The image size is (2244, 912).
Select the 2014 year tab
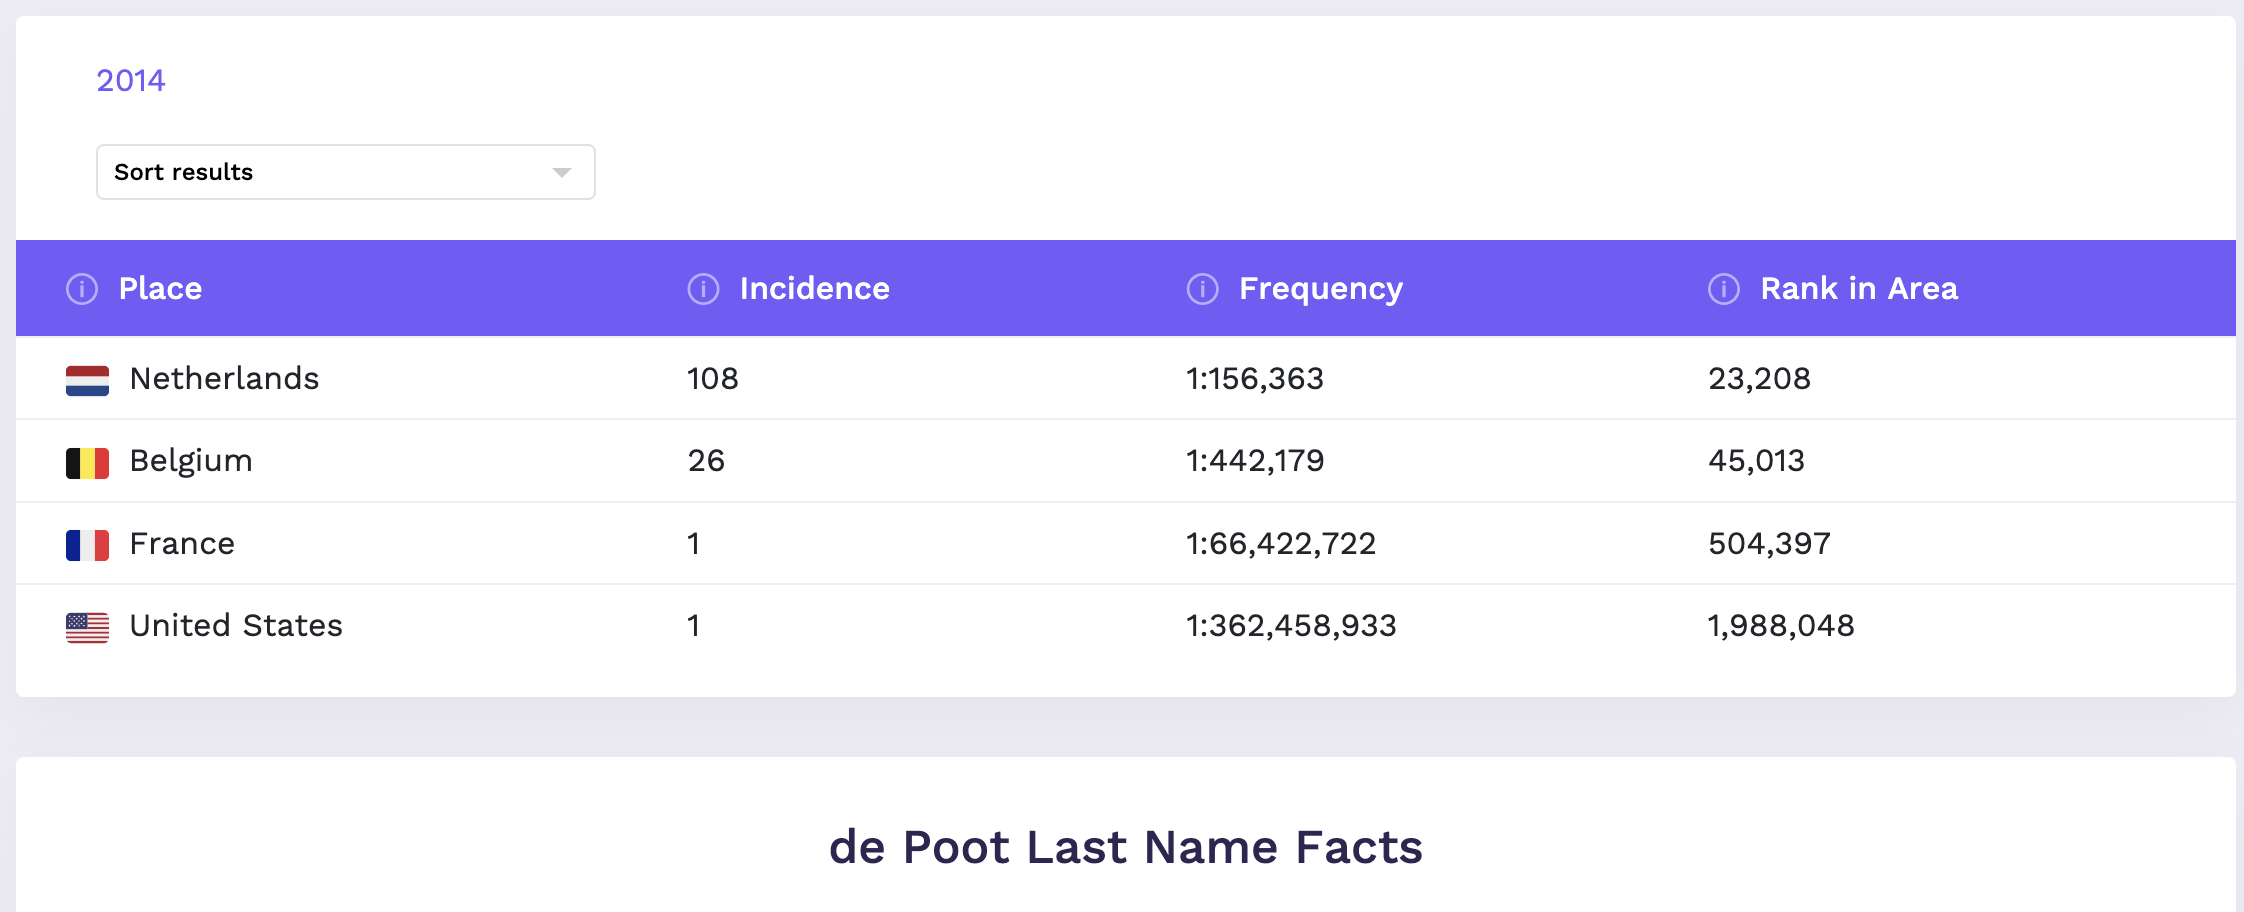(x=131, y=80)
